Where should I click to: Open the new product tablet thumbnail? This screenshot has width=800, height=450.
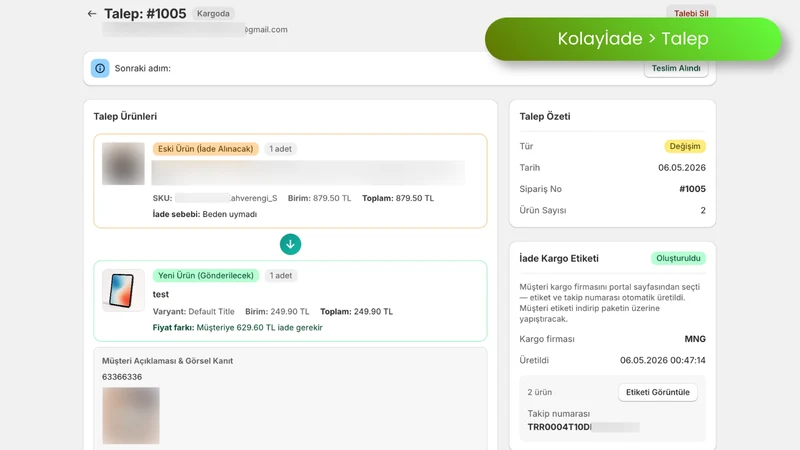tap(123, 290)
